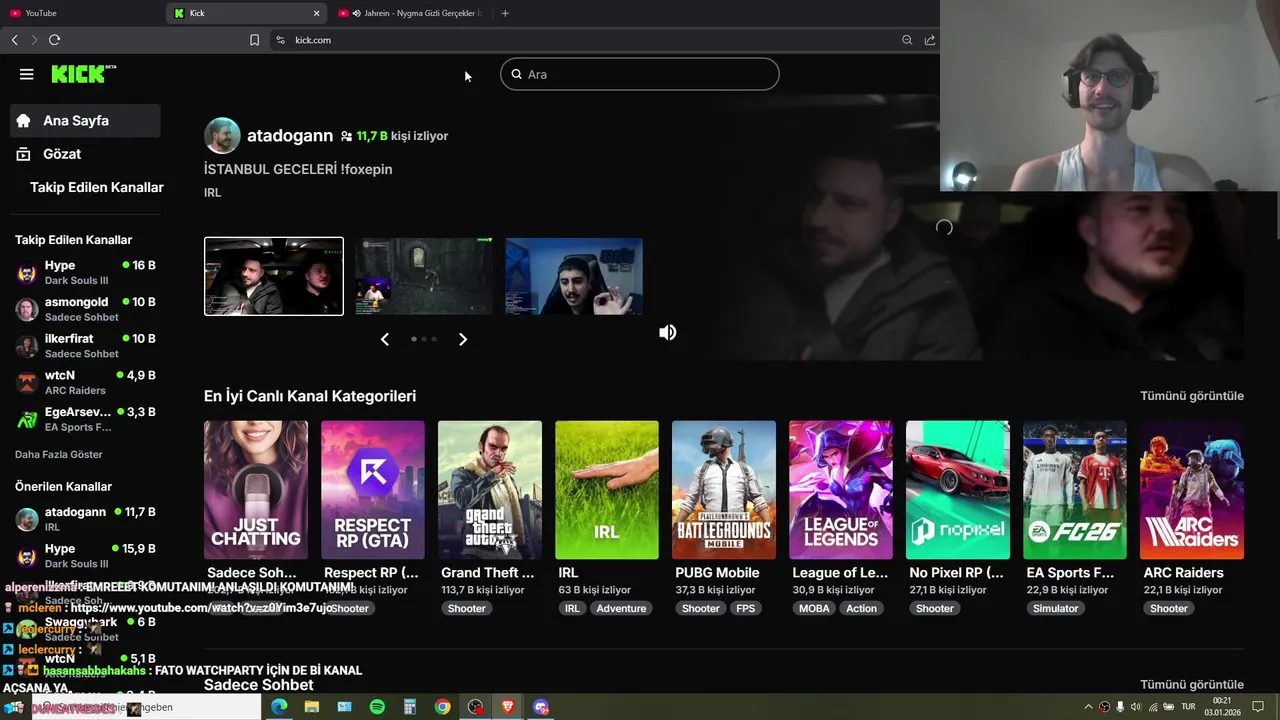1280x720 pixels.
Task: Open the Hype channel in followed channels
Action: coord(85,272)
